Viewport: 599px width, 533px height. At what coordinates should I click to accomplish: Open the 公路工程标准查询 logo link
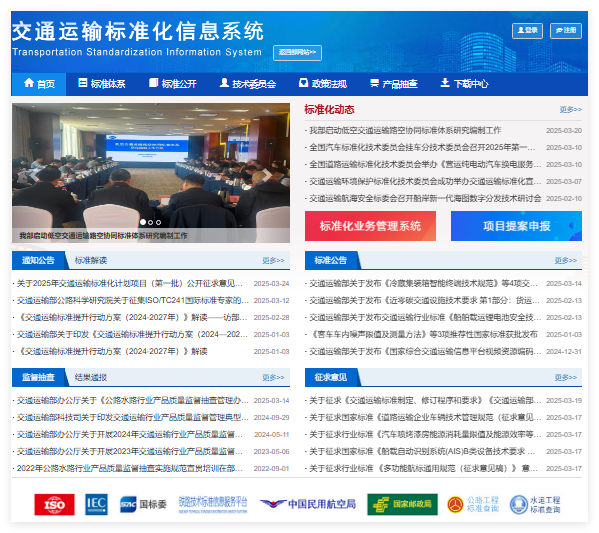click(473, 504)
